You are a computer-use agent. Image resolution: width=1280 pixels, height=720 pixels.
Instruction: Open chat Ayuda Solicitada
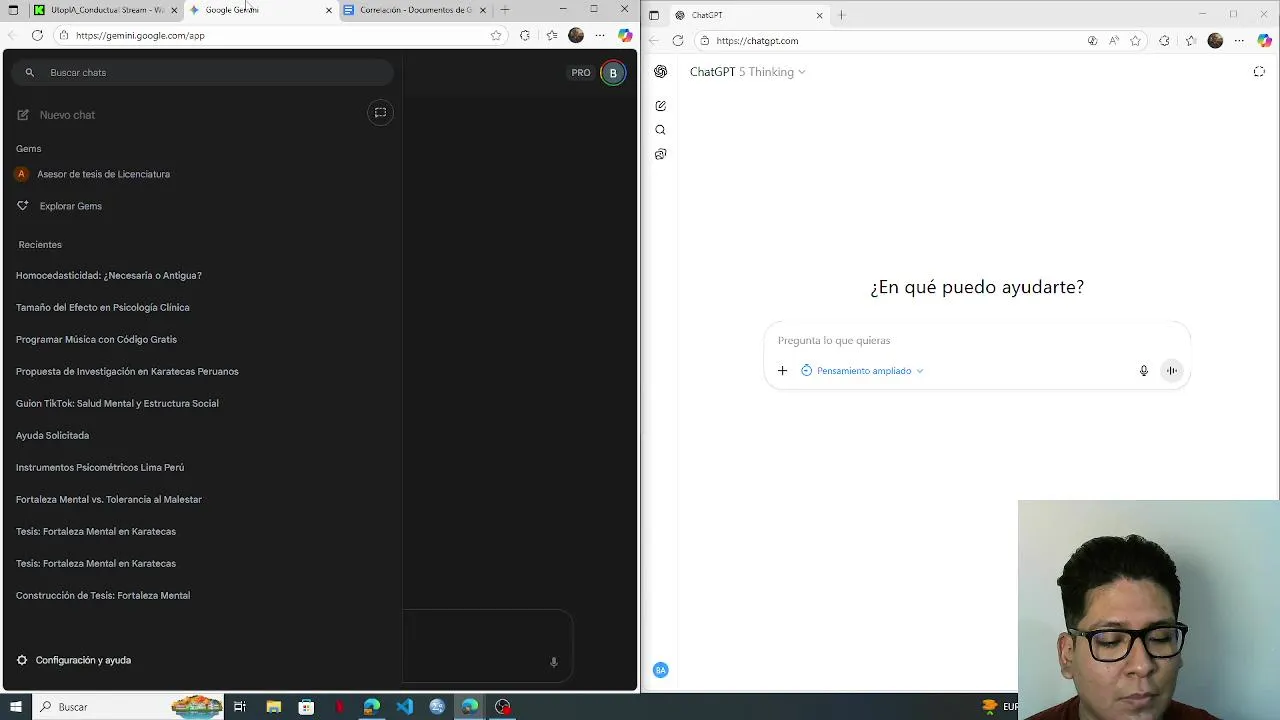pyautogui.click(x=52, y=435)
